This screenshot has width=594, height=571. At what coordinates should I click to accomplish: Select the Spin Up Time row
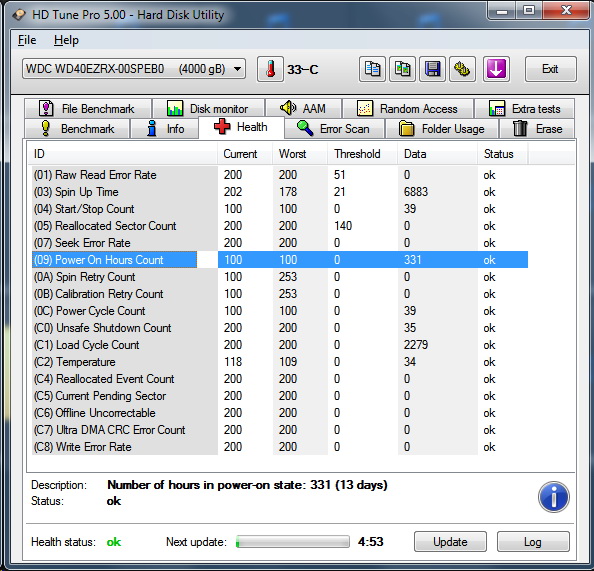coord(280,192)
